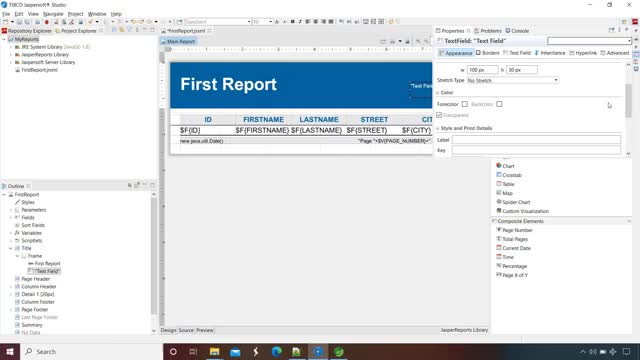The image size is (640, 360).
Task: Select the Chart element in the palette
Action: [505, 166]
